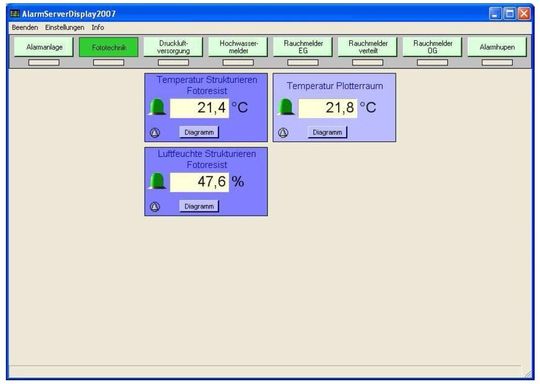Click green alarm light in Luftfeuchte panel
The image size is (540, 384).
coord(157,181)
